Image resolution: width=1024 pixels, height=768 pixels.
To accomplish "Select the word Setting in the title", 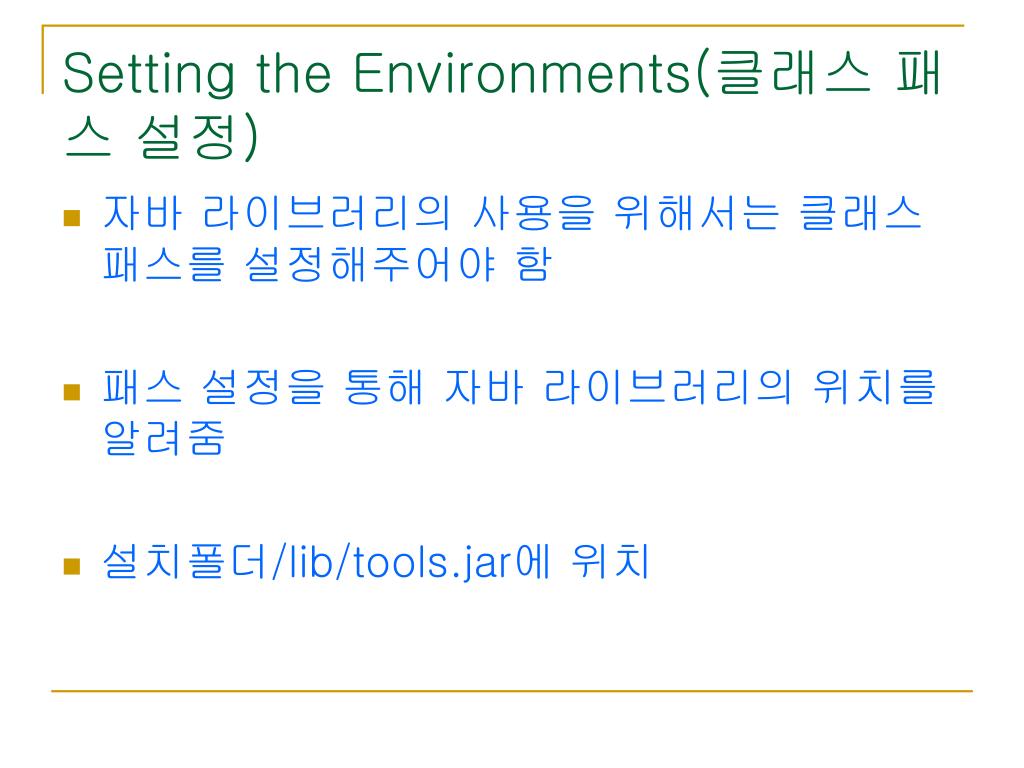I will [148, 76].
